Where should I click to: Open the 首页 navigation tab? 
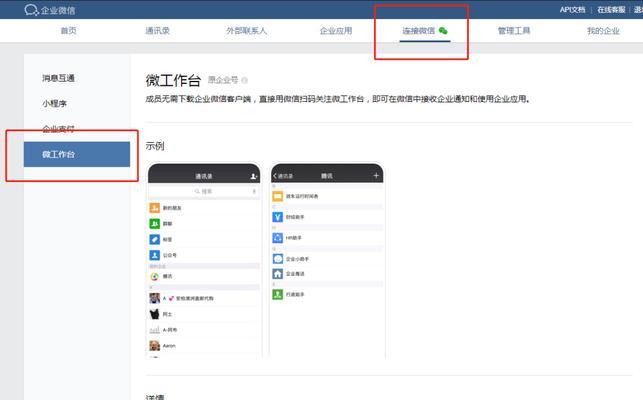coord(68,31)
